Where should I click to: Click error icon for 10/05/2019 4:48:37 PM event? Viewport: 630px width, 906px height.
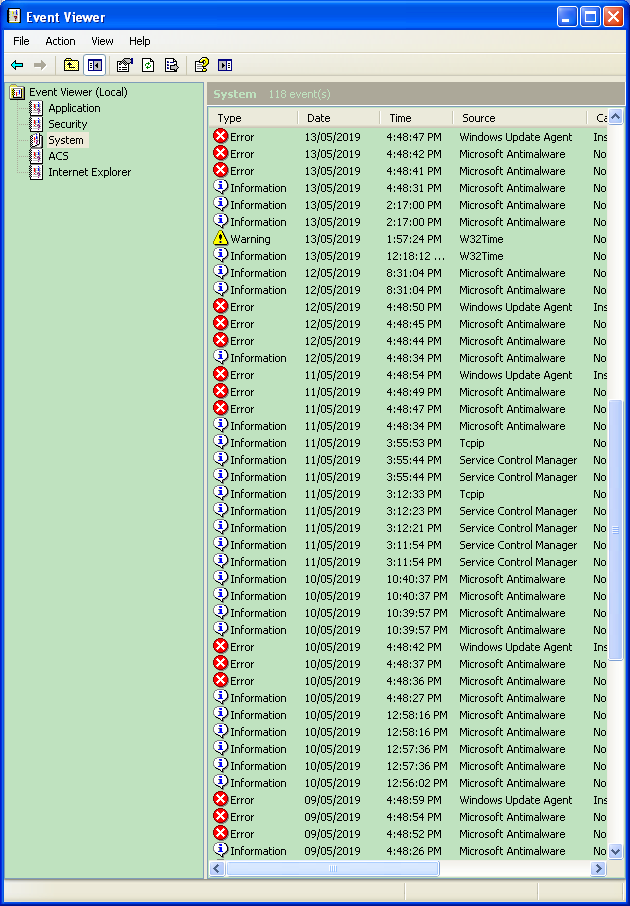220,663
